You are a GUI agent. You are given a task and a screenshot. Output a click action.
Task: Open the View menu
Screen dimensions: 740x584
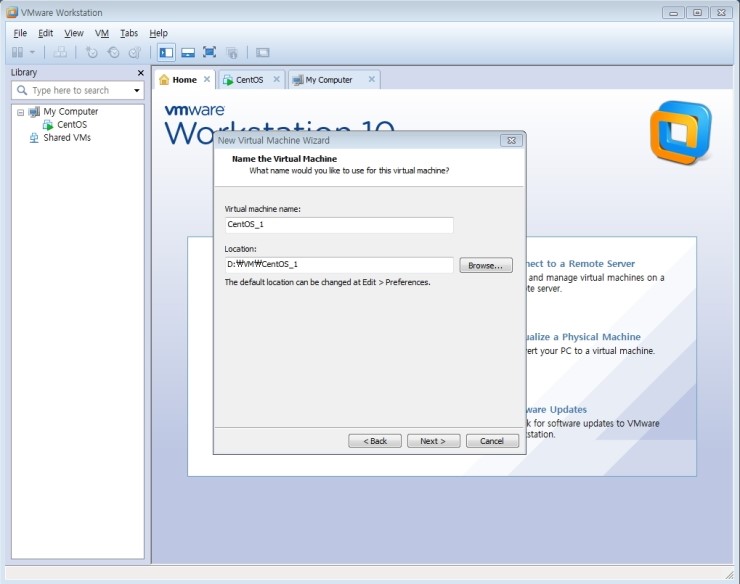(x=74, y=33)
